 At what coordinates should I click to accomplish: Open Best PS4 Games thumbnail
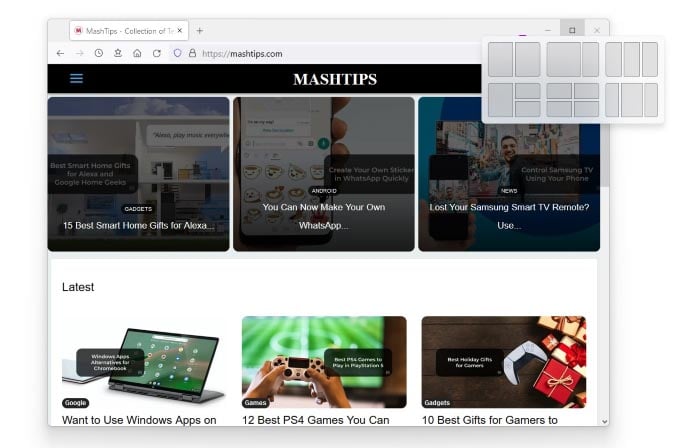324,362
